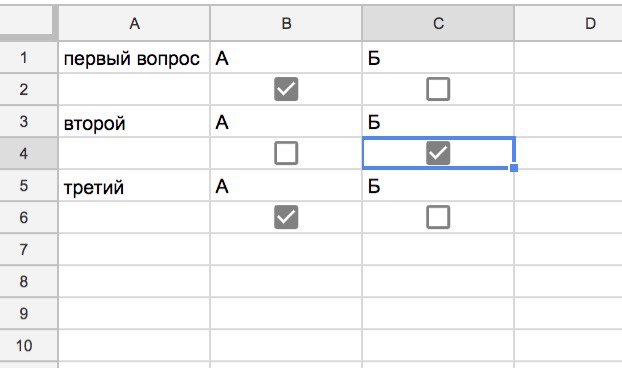Check the empty checkbox in cell C2
The width and height of the screenshot is (622, 368).
[438, 89]
